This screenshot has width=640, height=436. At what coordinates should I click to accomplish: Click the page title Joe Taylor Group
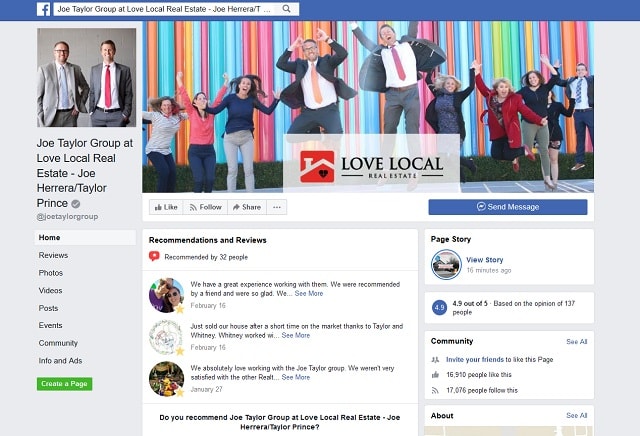(x=85, y=173)
